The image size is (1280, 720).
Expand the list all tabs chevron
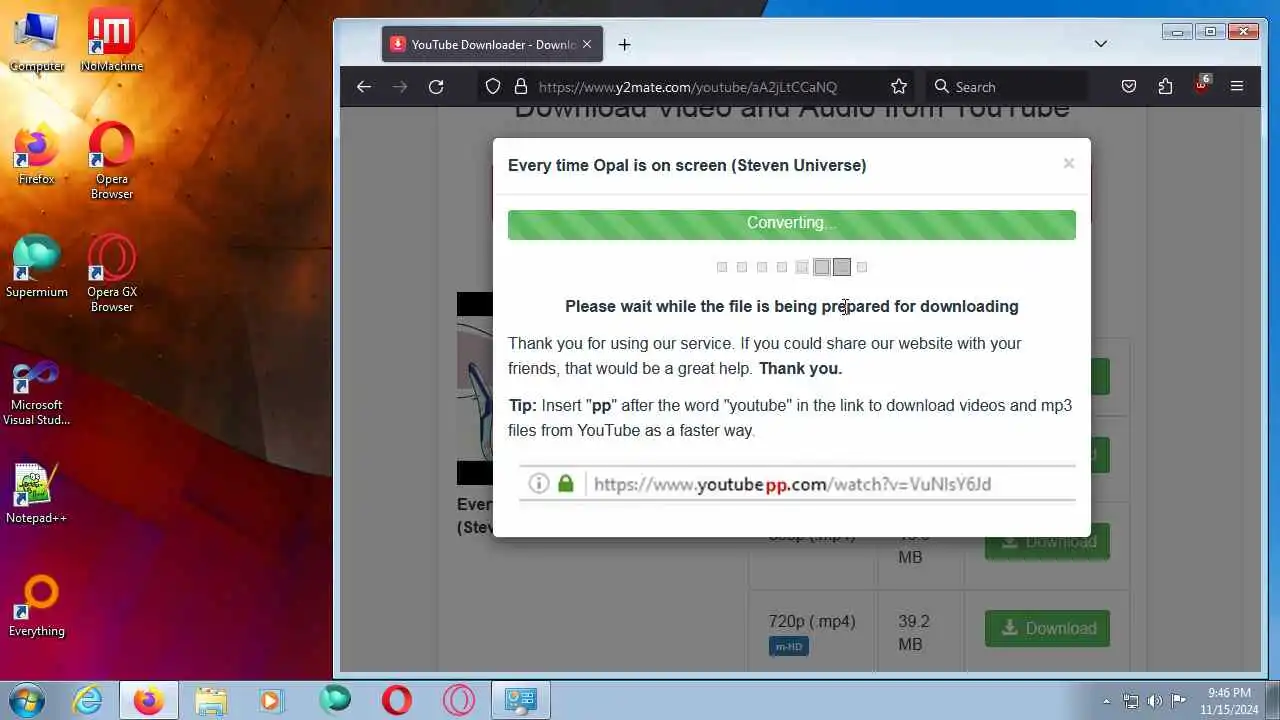pyautogui.click(x=1100, y=44)
